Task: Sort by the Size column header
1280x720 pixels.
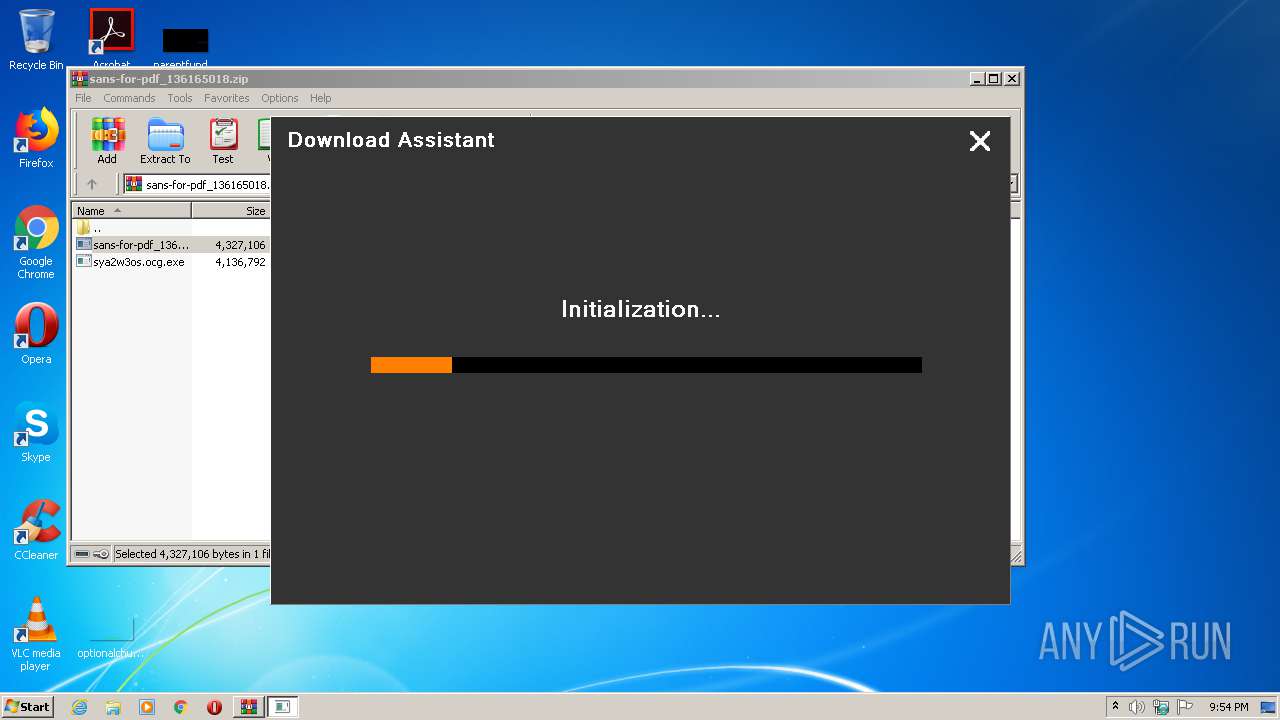Action: 231,211
